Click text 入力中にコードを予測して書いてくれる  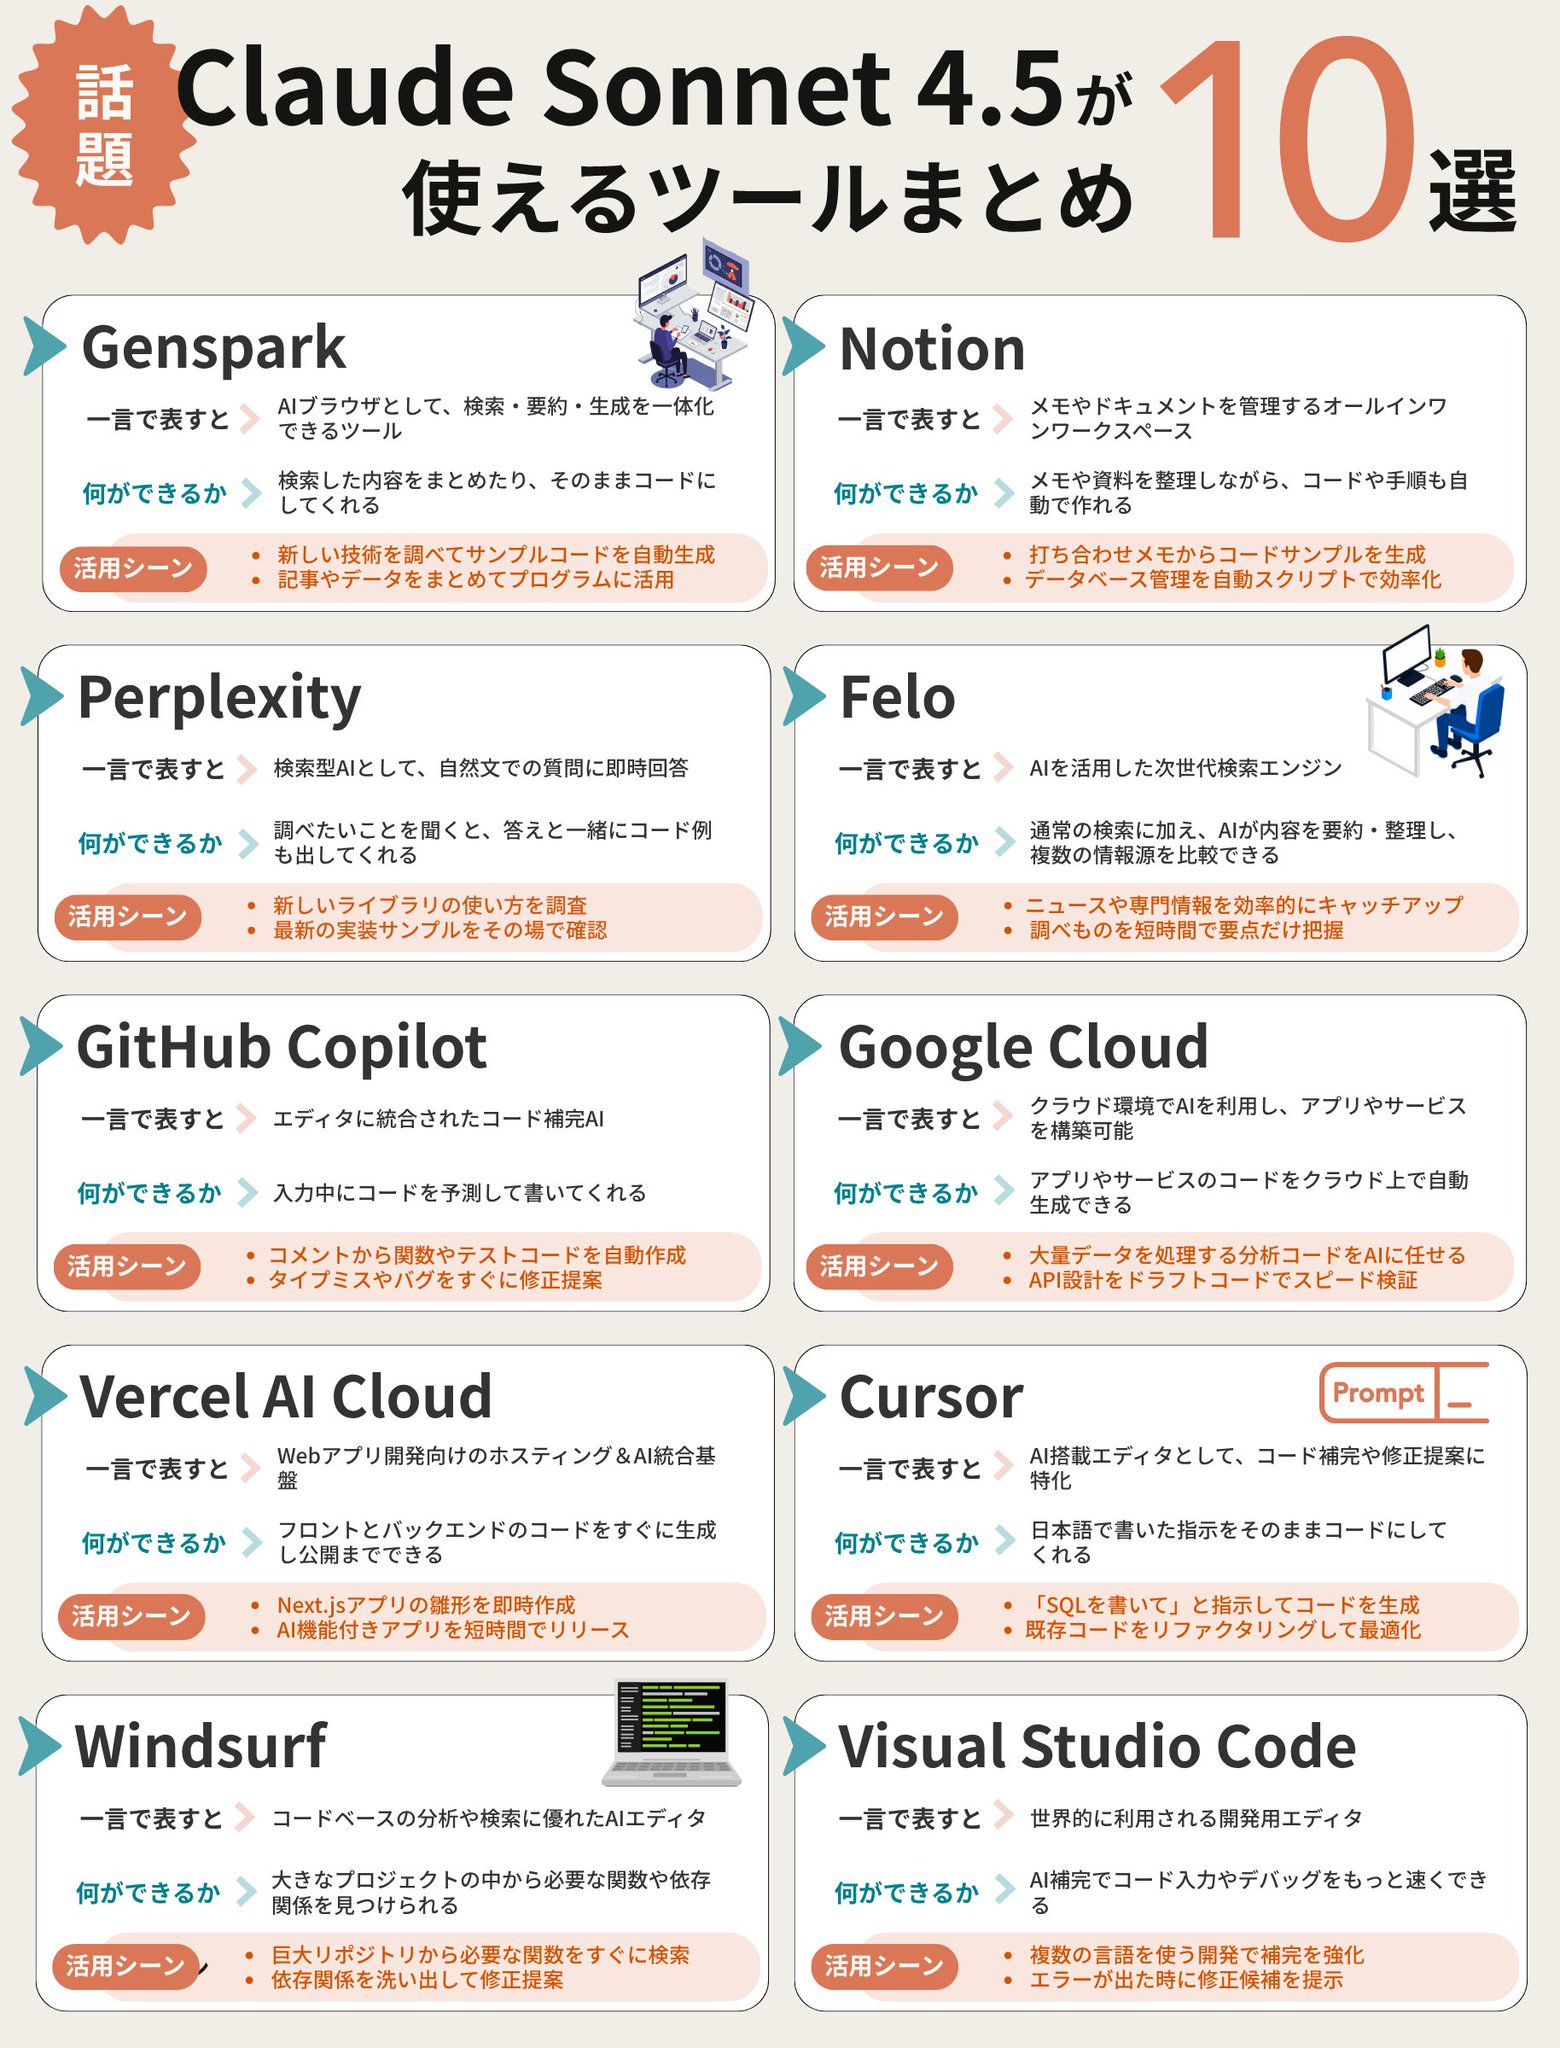pyautogui.click(x=459, y=1192)
